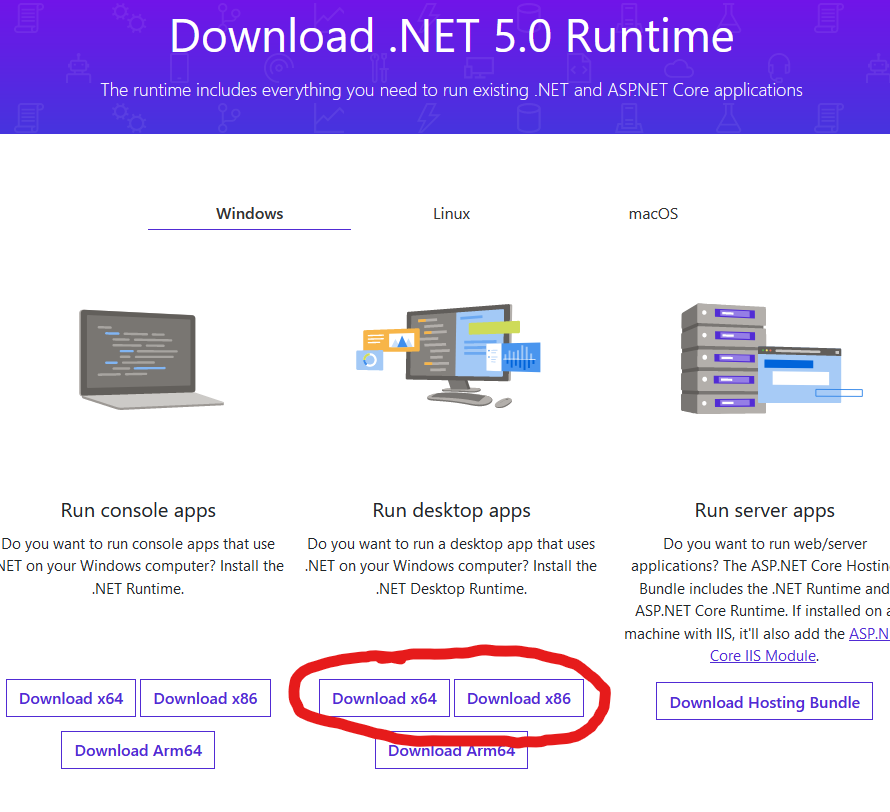Click the laptop console apps illustration
This screenshot has height=812, width=890.
(151, 360)
